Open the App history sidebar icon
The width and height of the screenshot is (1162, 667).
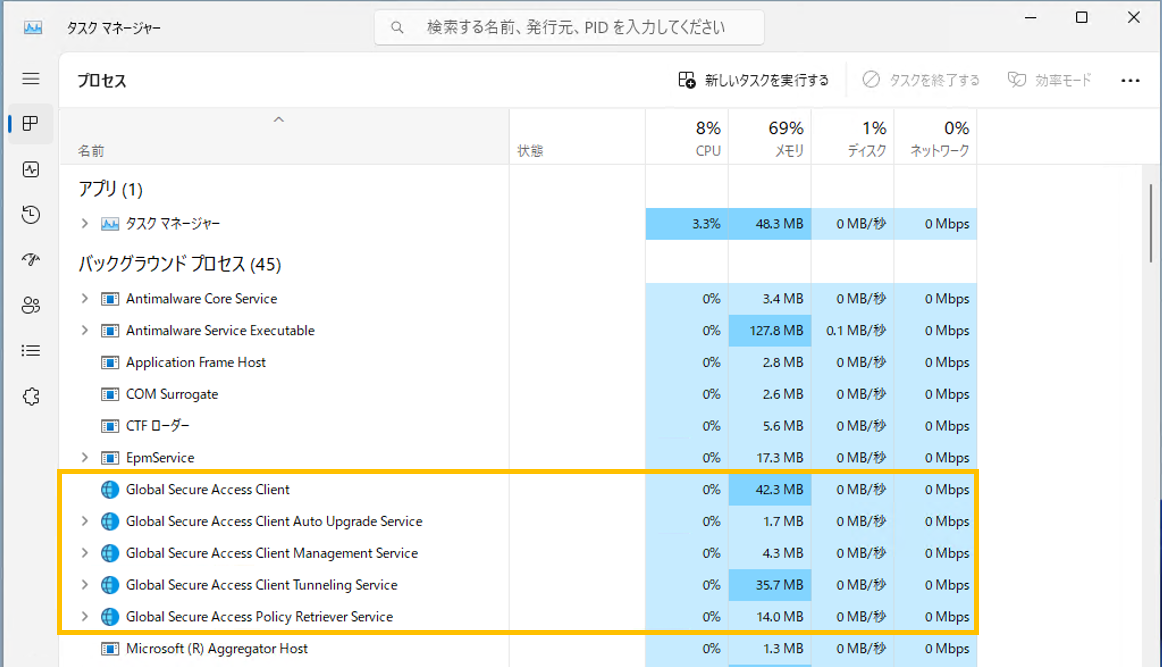coord(31,215)
